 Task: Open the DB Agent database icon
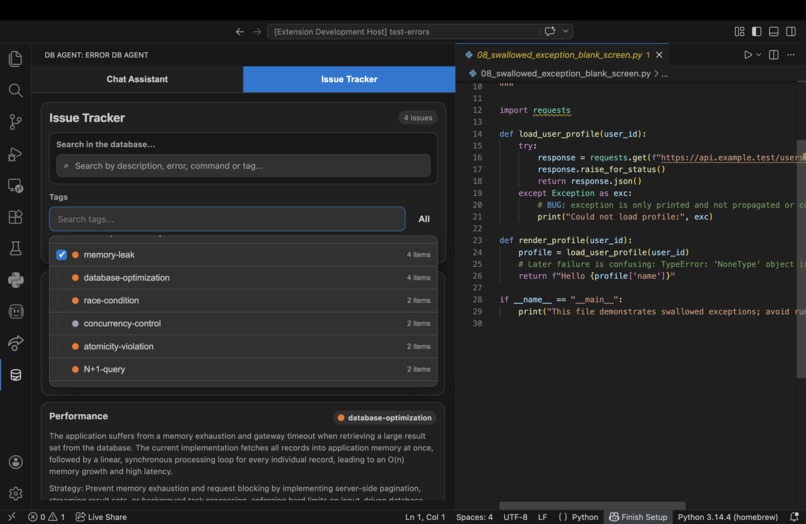[x=15, y=375]
